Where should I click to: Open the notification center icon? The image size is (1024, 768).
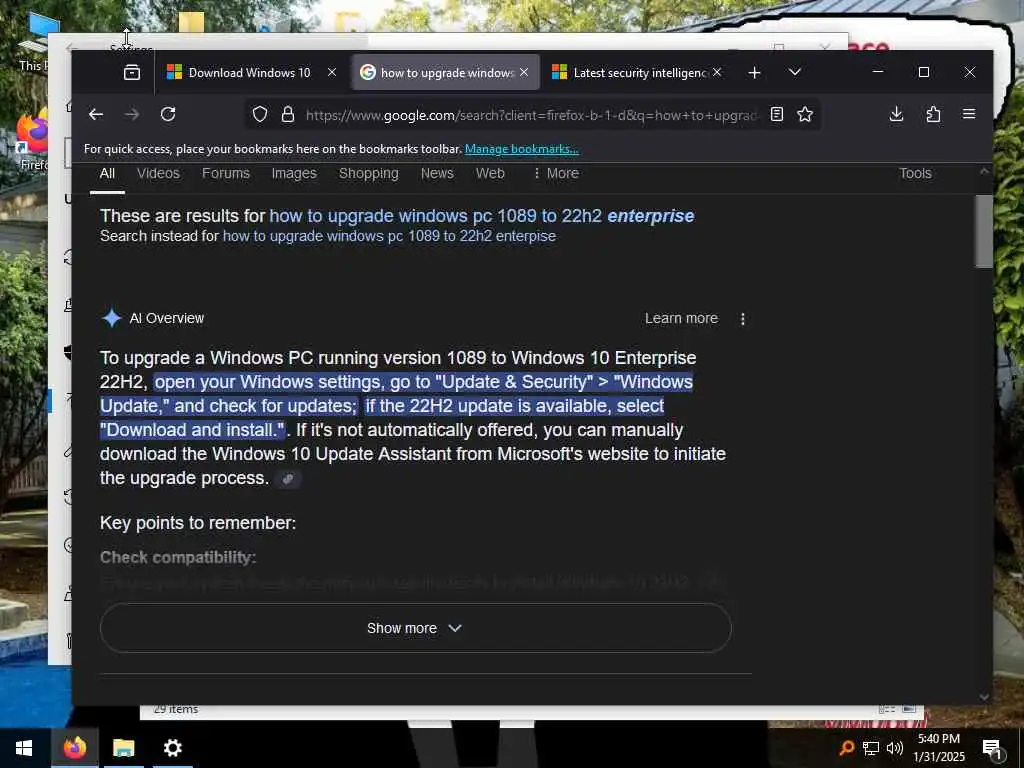992,748
